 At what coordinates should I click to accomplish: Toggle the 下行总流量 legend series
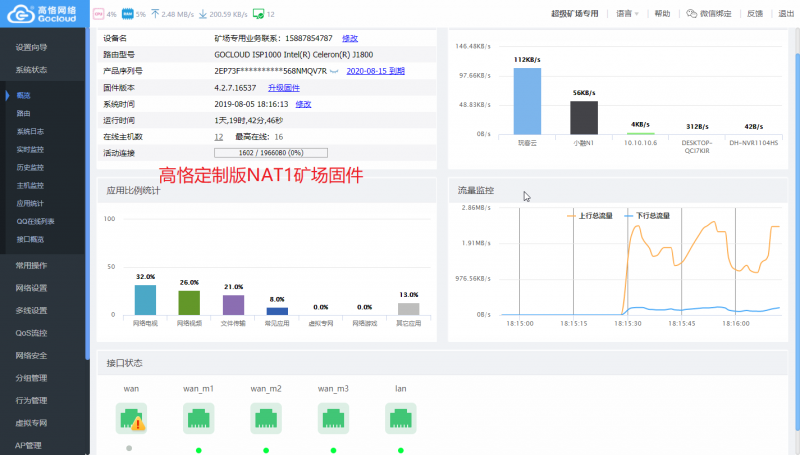click(647, 216)
